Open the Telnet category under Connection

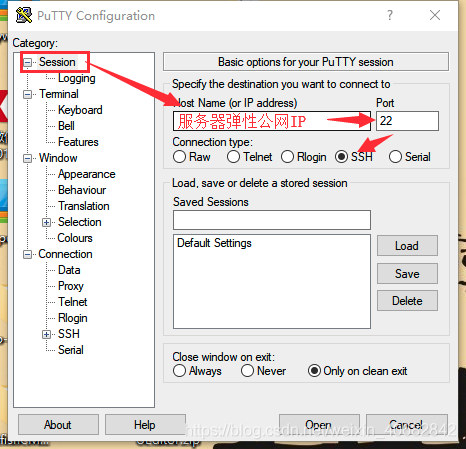[x=72, y=302]
